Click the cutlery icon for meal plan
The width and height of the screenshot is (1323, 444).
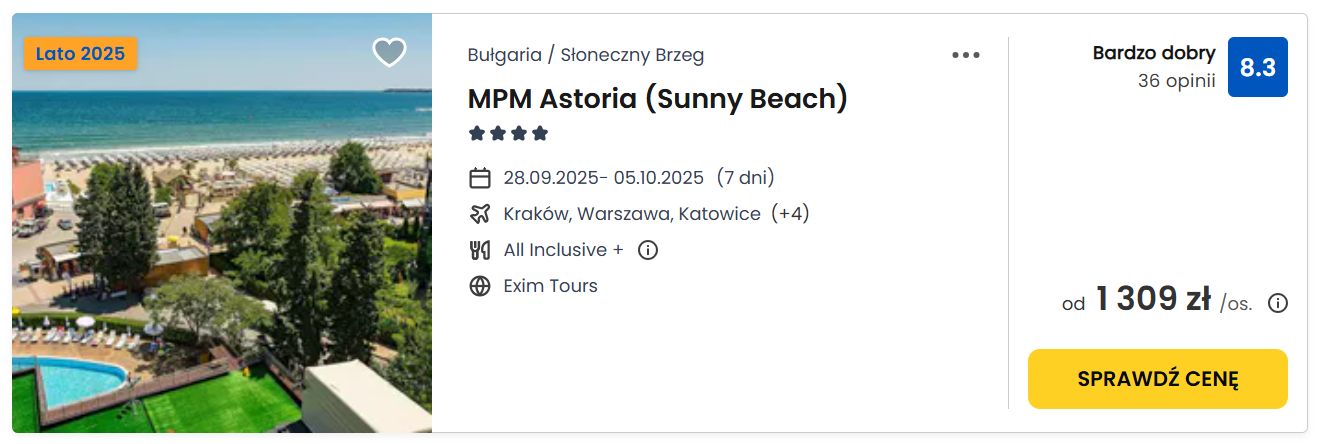coord(480,250)
